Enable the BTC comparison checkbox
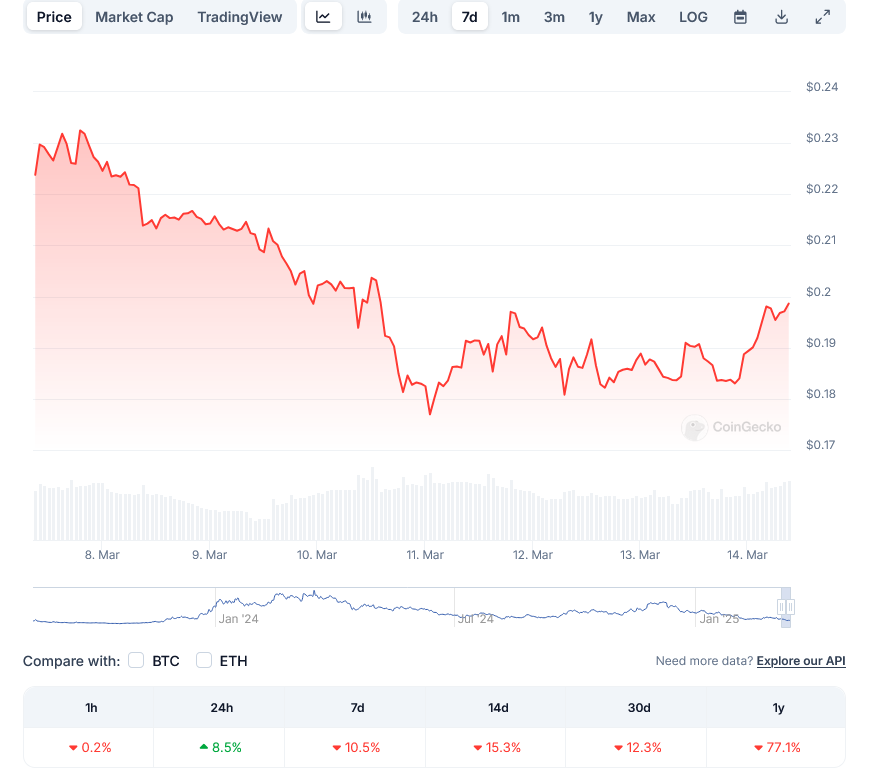The width and height of the screenshot is (872, 773). pos(137,660)
